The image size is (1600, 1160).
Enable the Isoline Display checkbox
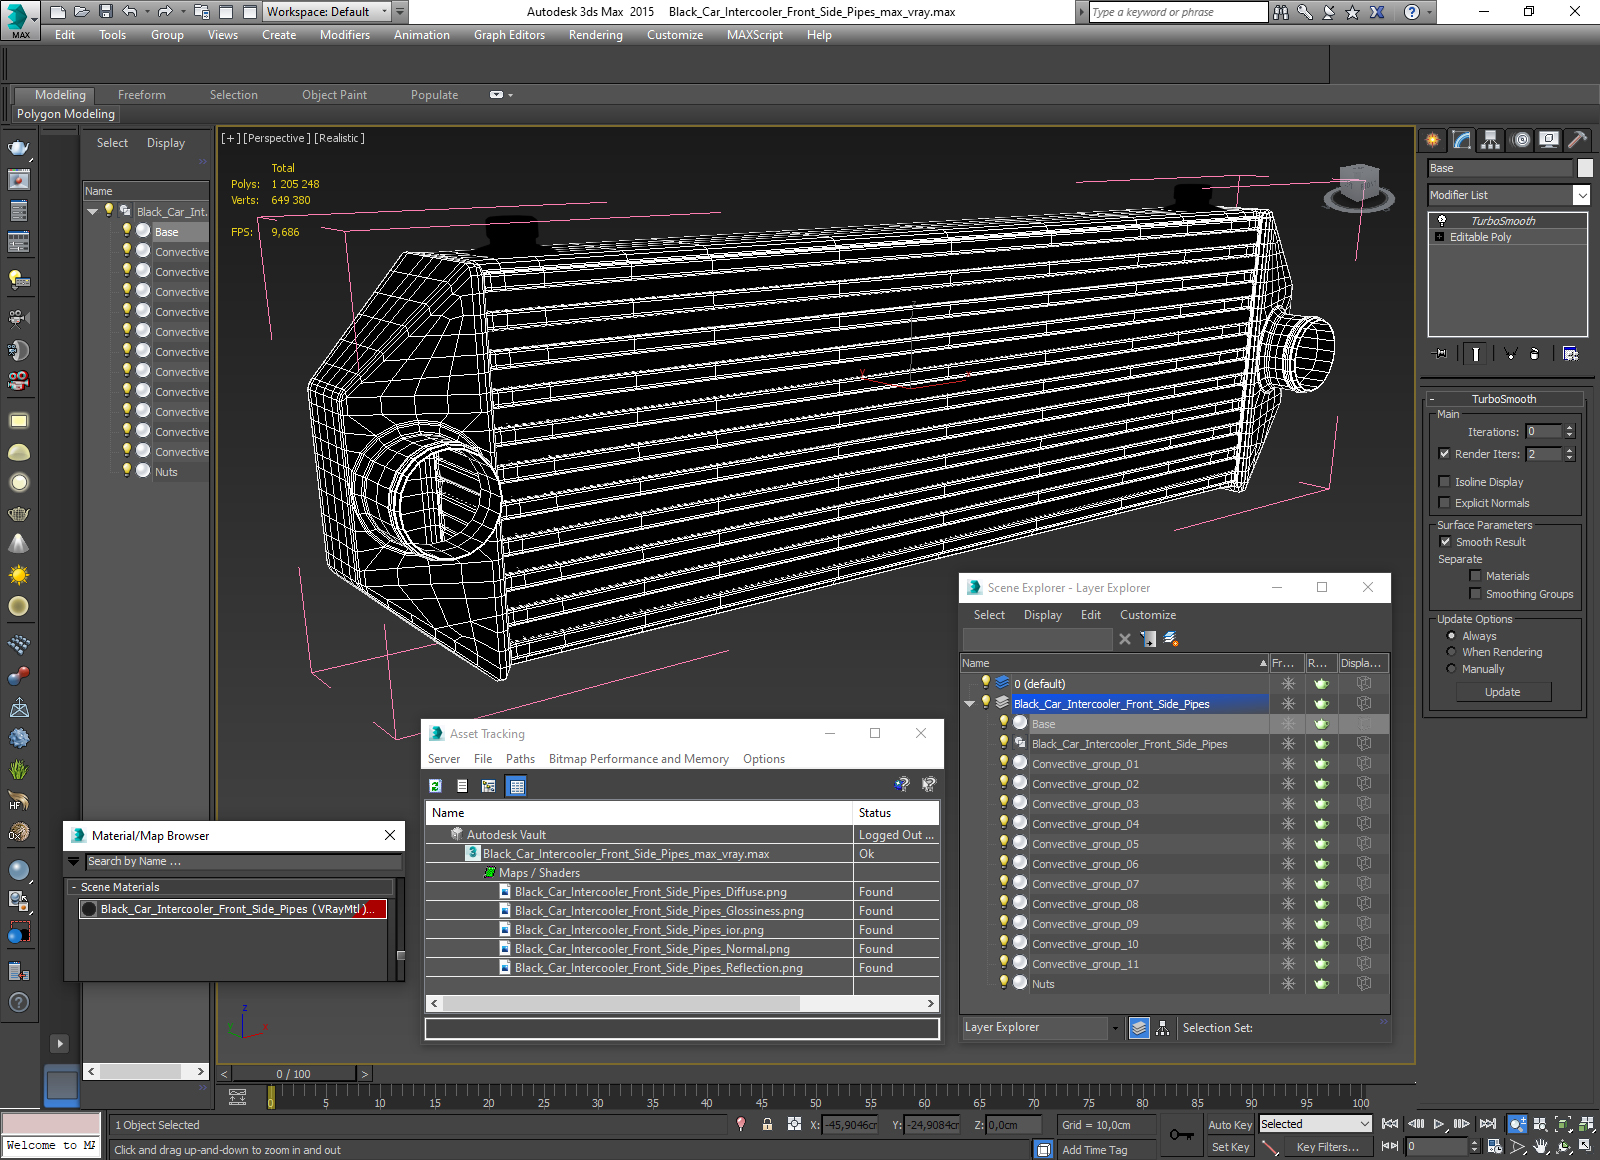[1445, 482]
